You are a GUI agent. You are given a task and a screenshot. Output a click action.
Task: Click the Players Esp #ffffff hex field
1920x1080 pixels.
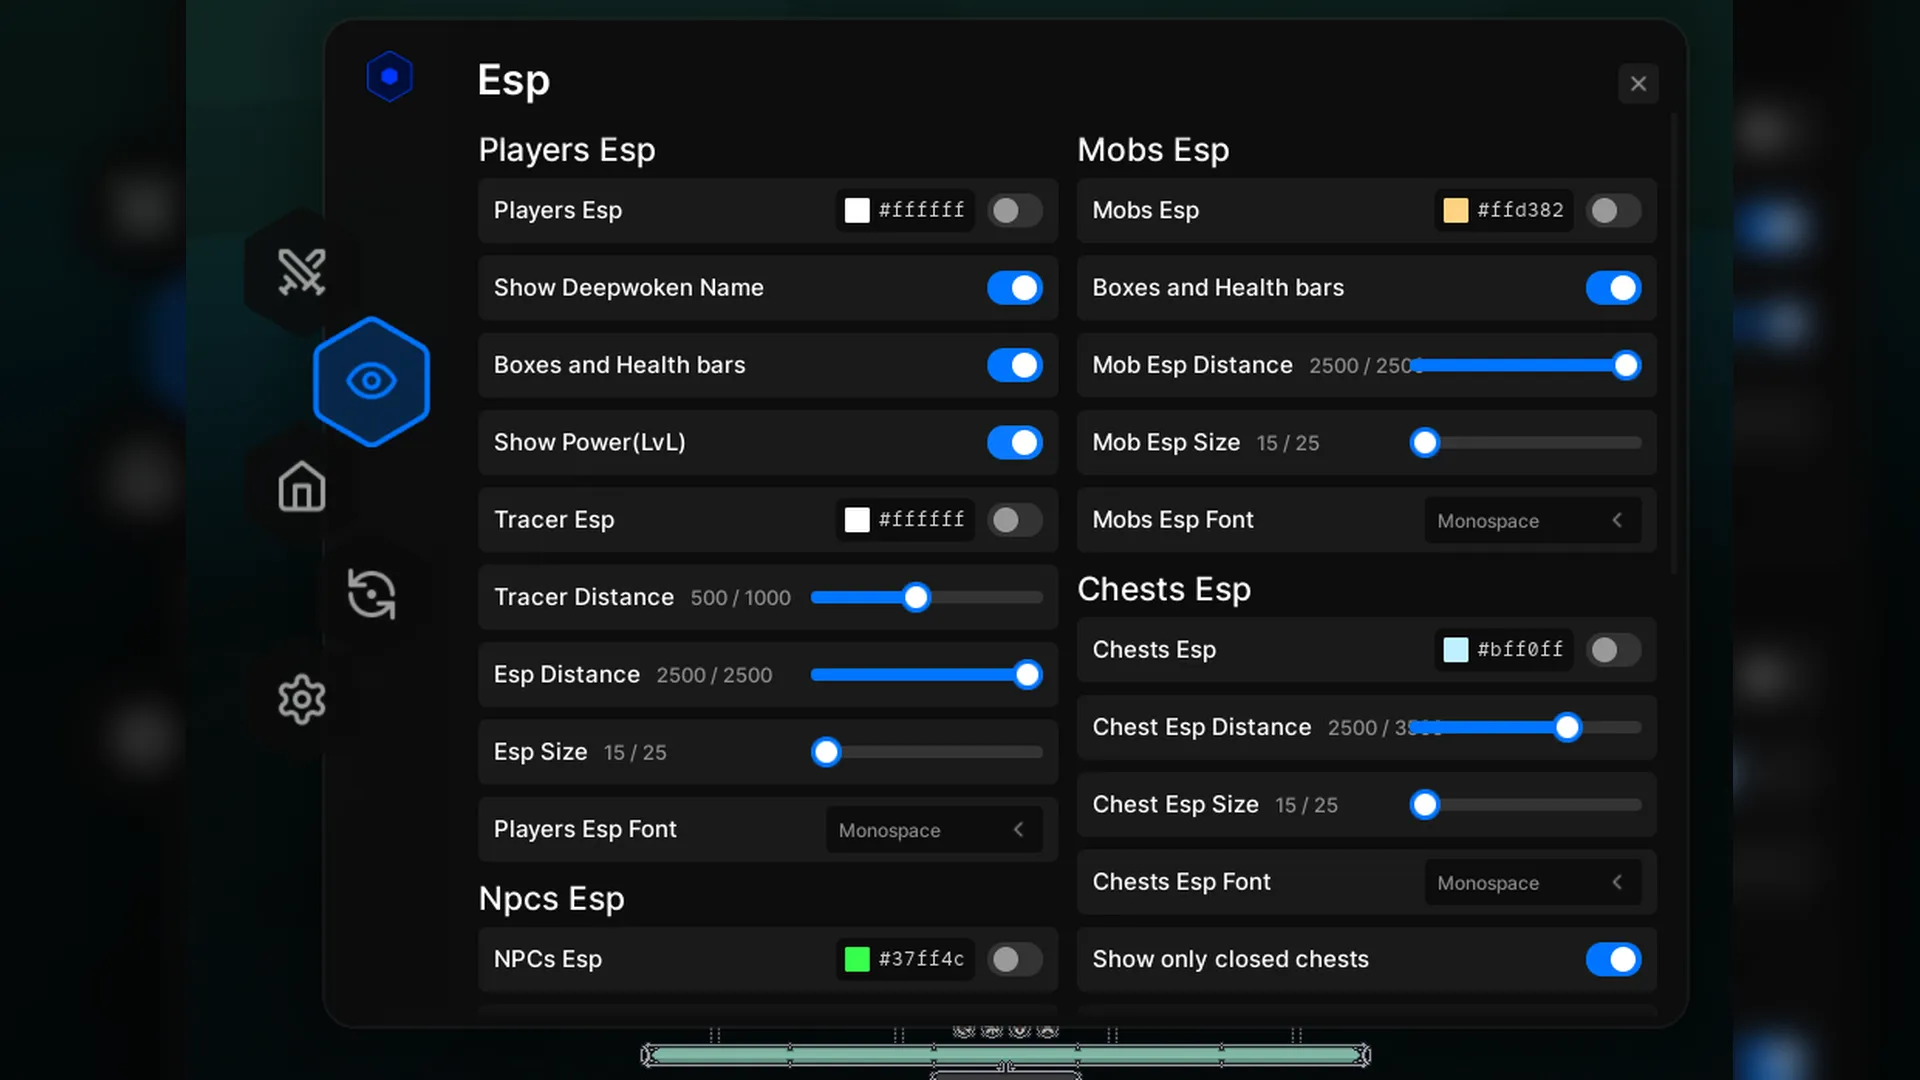(921, 210)
